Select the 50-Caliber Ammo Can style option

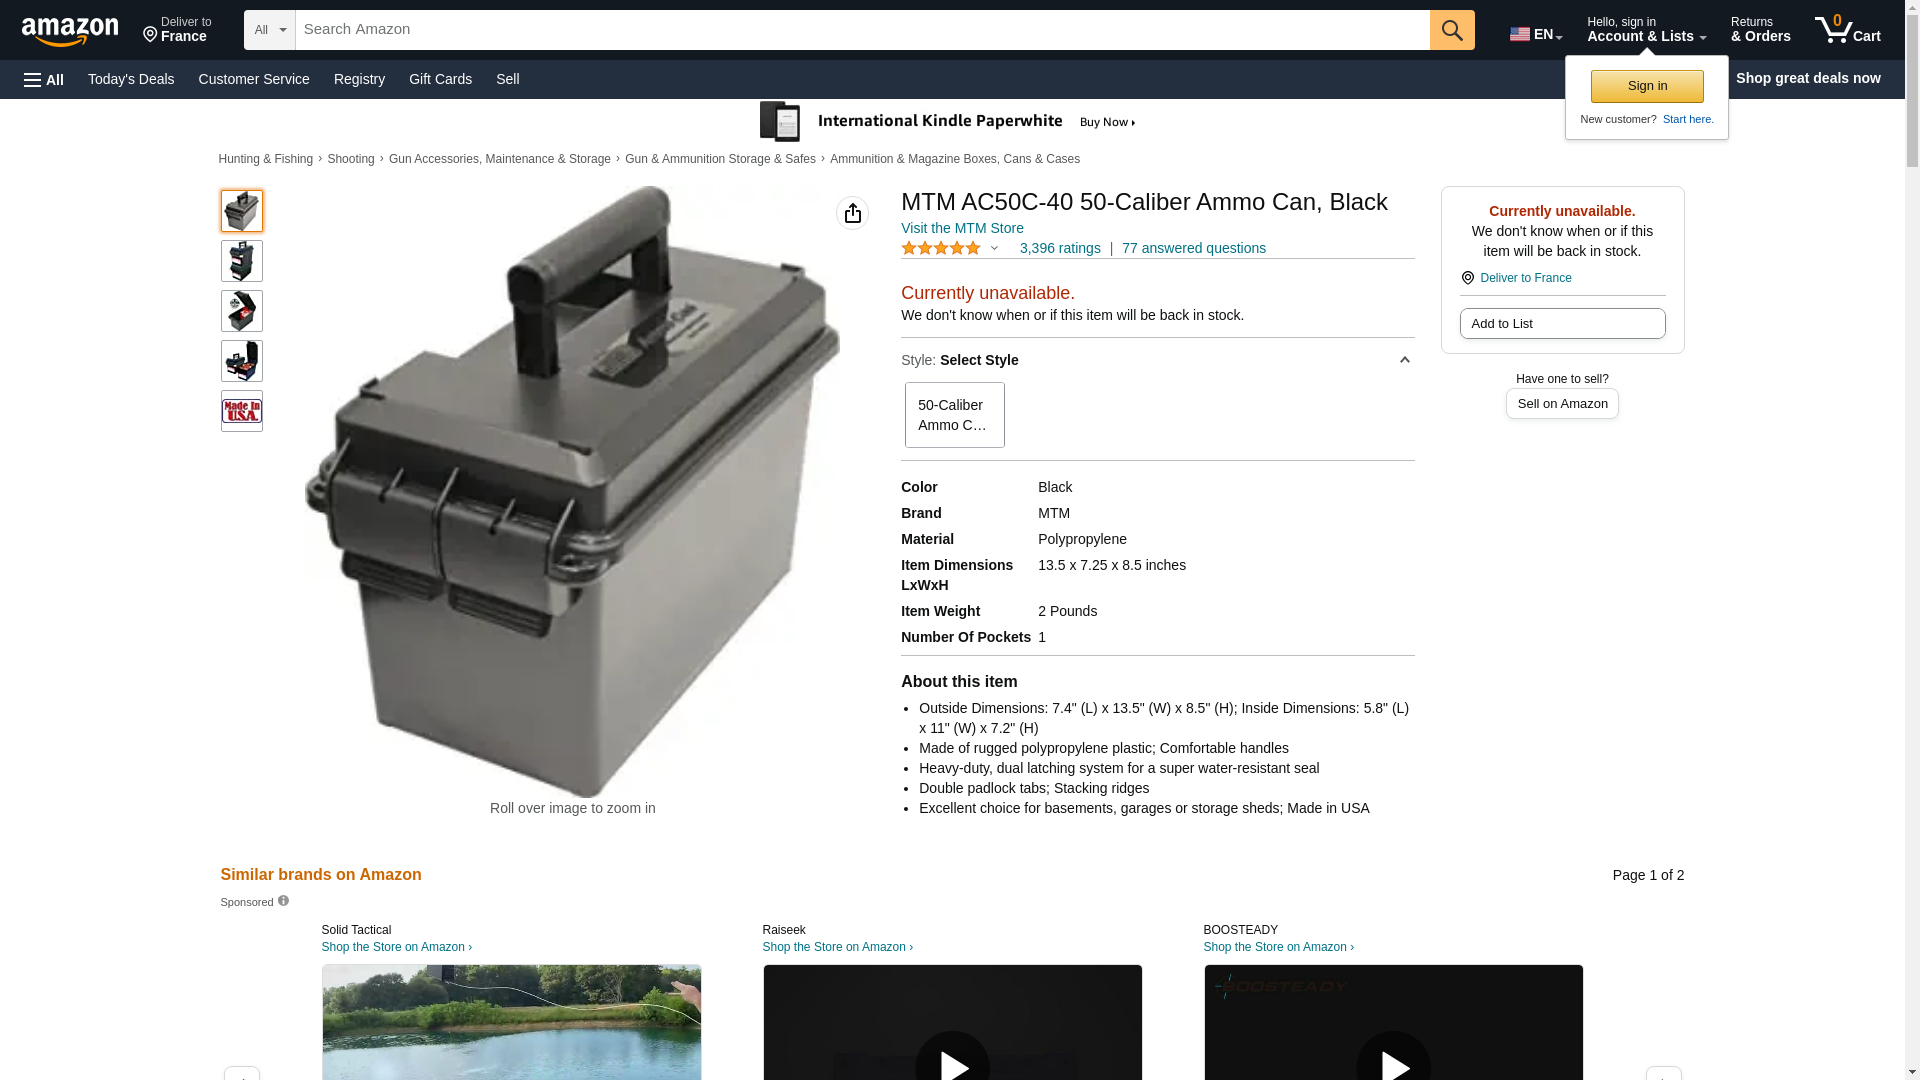click(954, 415)
